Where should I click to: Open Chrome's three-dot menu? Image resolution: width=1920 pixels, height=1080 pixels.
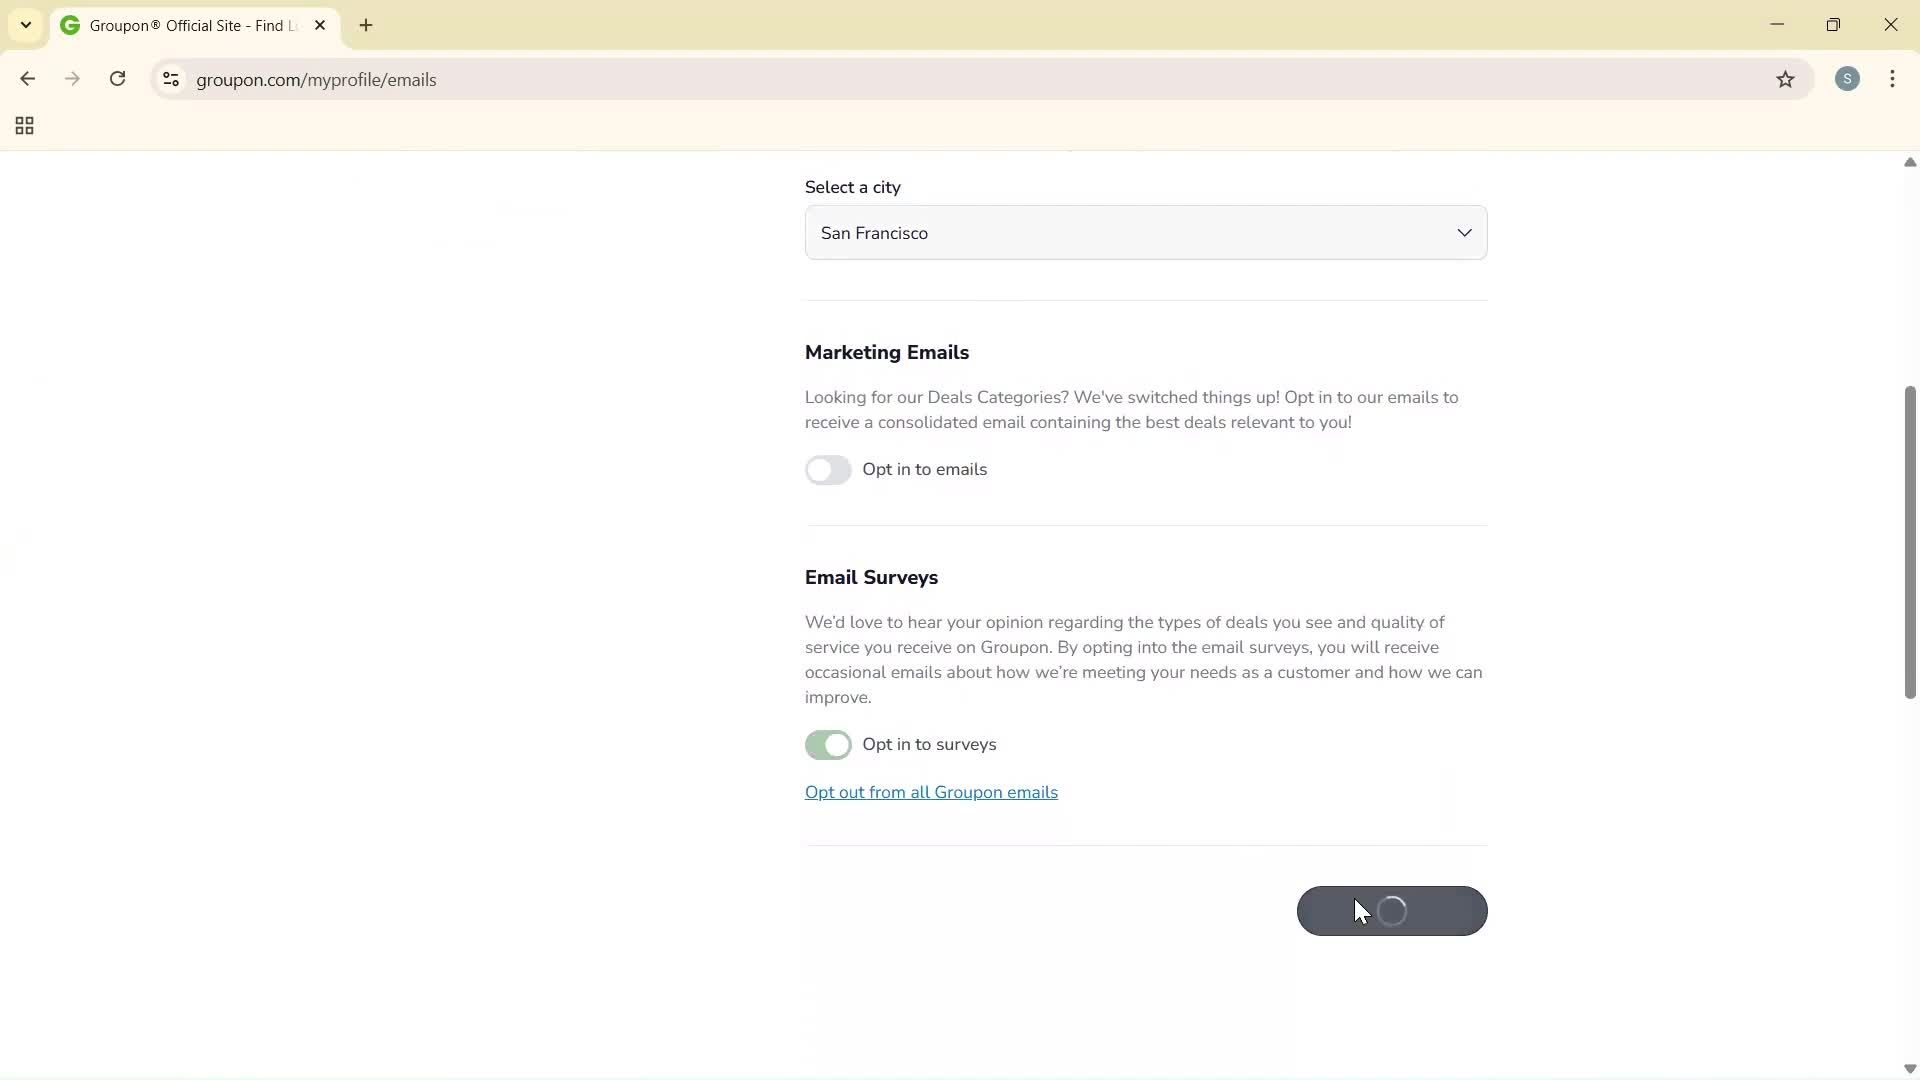[1893, 79]
